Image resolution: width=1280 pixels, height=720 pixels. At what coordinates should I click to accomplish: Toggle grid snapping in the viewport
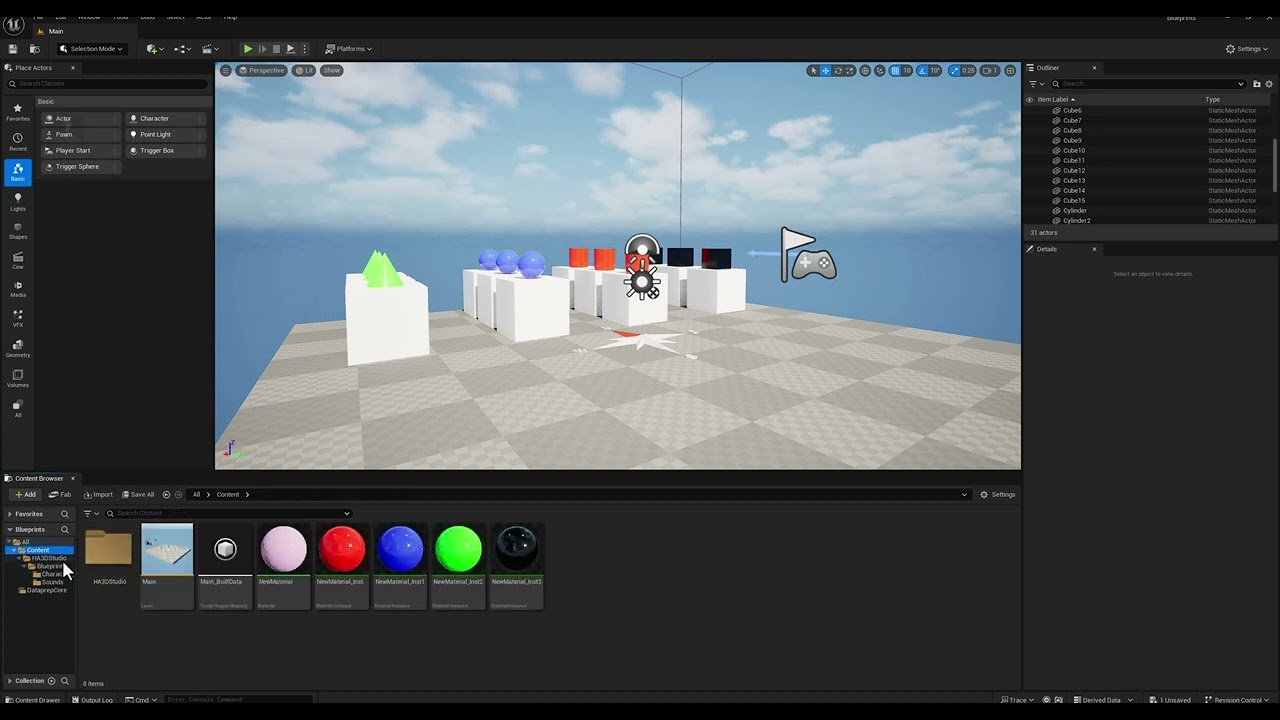(895, 71)
